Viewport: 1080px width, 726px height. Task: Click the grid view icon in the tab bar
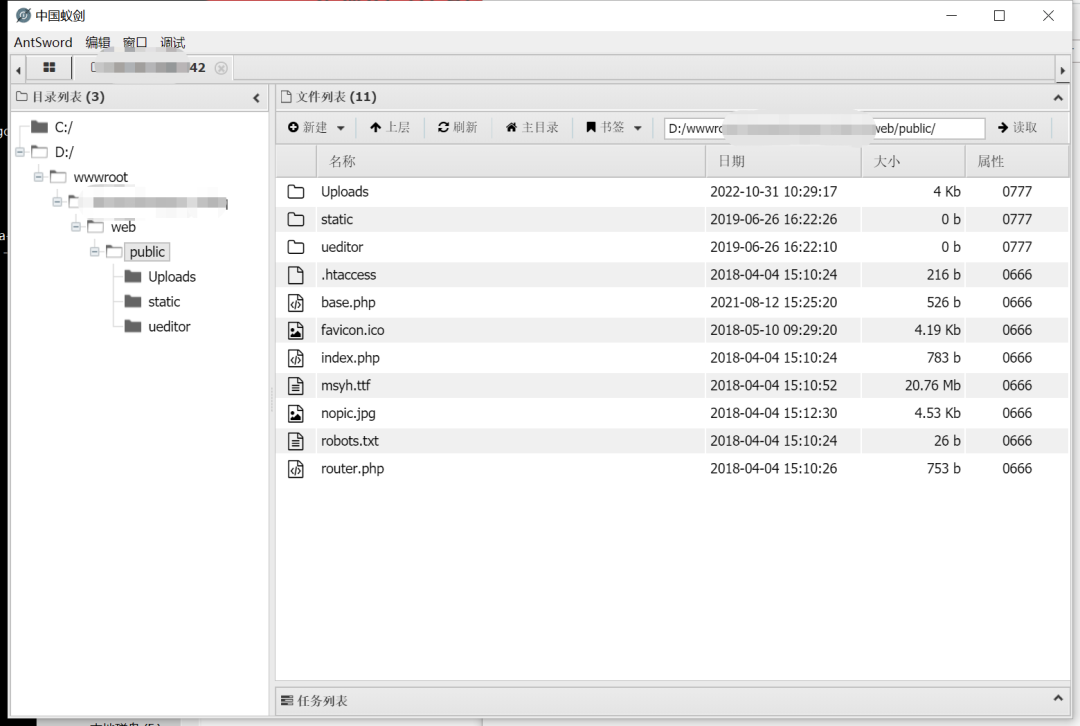(x=48, y=68)
